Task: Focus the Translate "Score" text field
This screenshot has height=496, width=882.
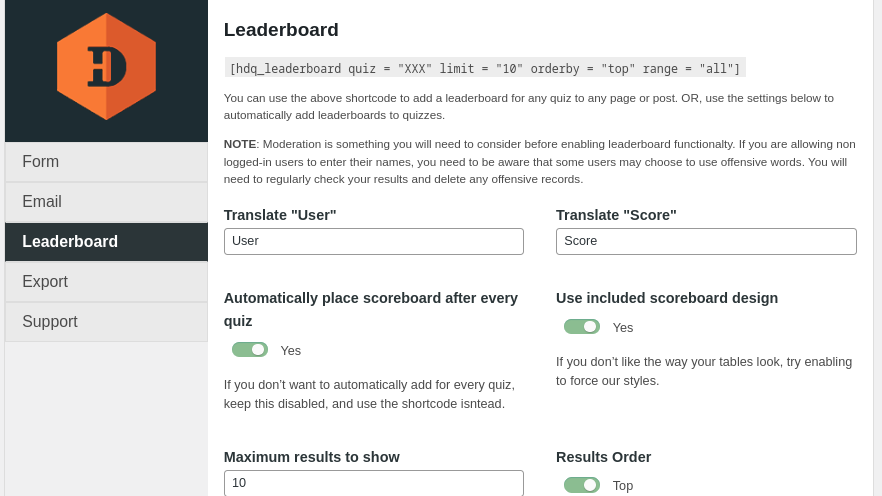Action: 706,241
